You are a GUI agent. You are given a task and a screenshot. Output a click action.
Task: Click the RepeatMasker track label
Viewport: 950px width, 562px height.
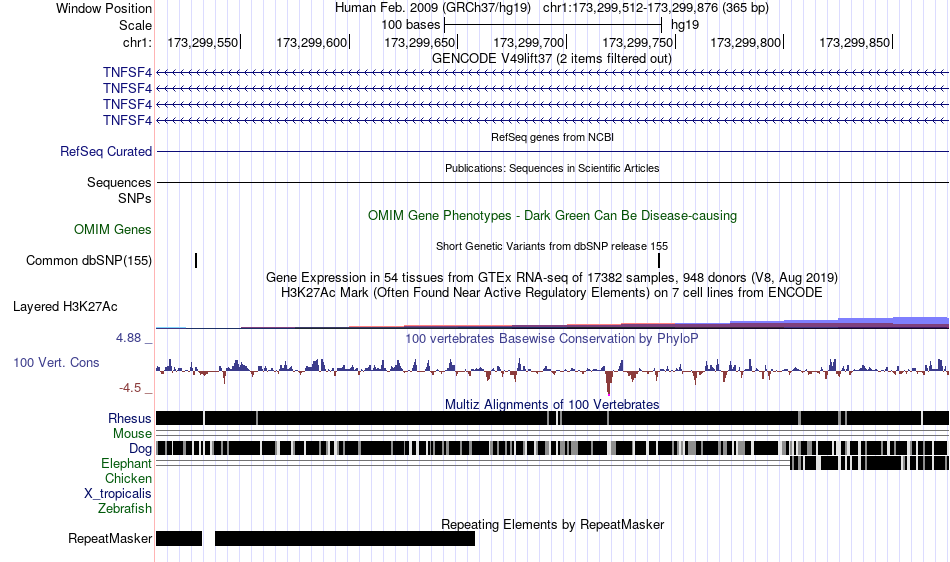110,538
